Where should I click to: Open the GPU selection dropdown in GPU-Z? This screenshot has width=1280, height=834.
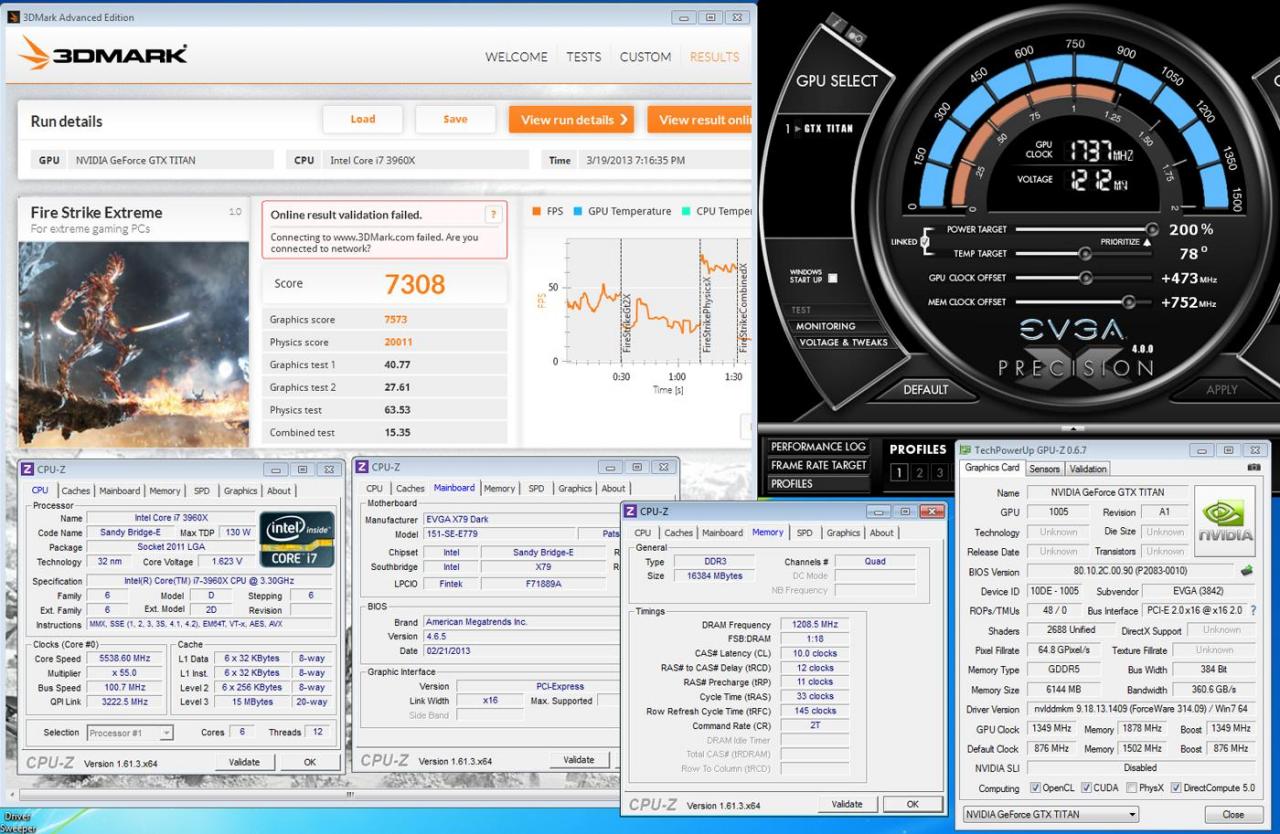point(1050,814)
